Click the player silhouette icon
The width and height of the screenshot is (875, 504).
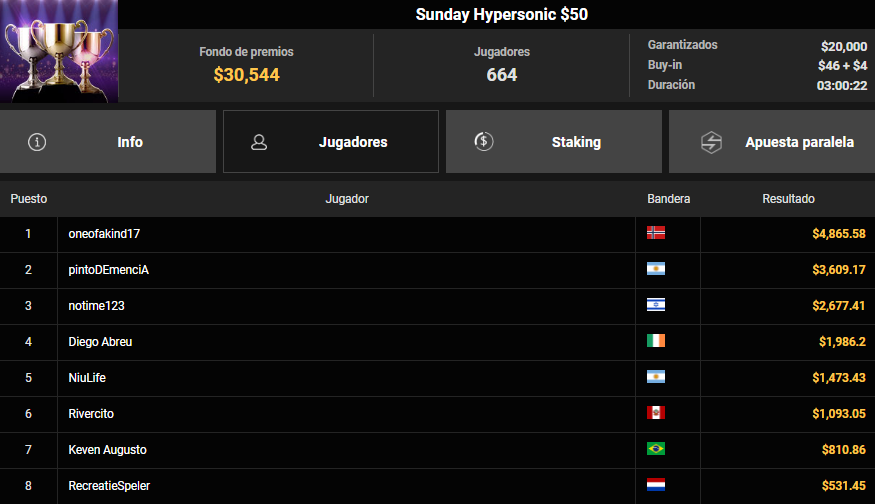[x=259, y=142]
